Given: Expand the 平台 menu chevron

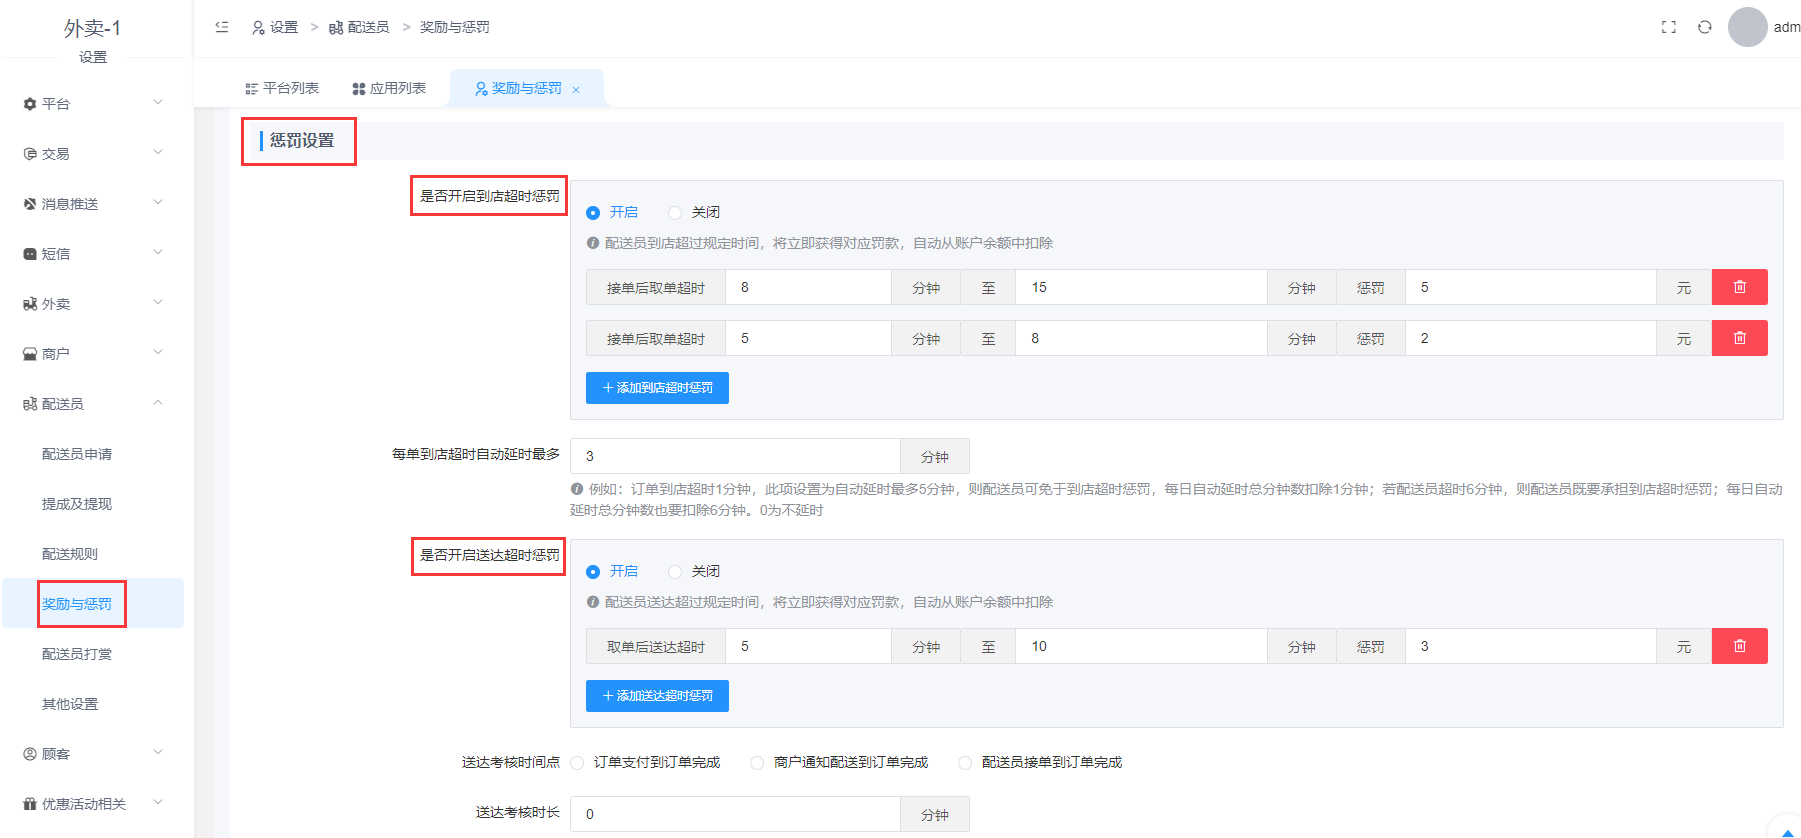Looking at the screenshot, I should [158, 103].
